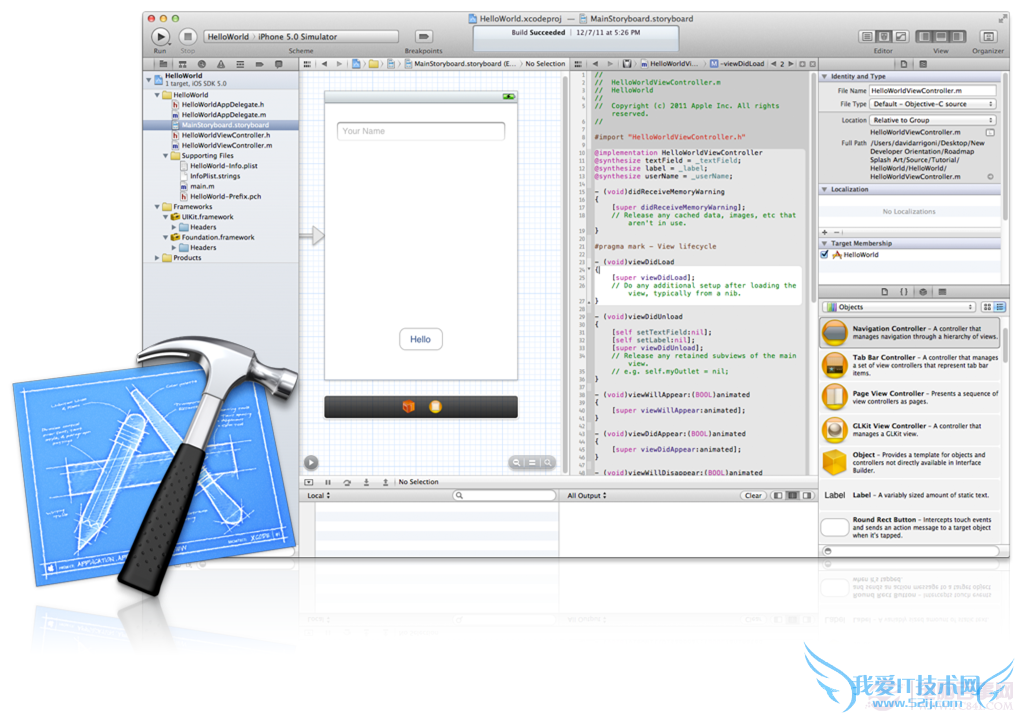The image size is (1020, 718).
Task: Expand the Products folder
Action: point(157,258)
